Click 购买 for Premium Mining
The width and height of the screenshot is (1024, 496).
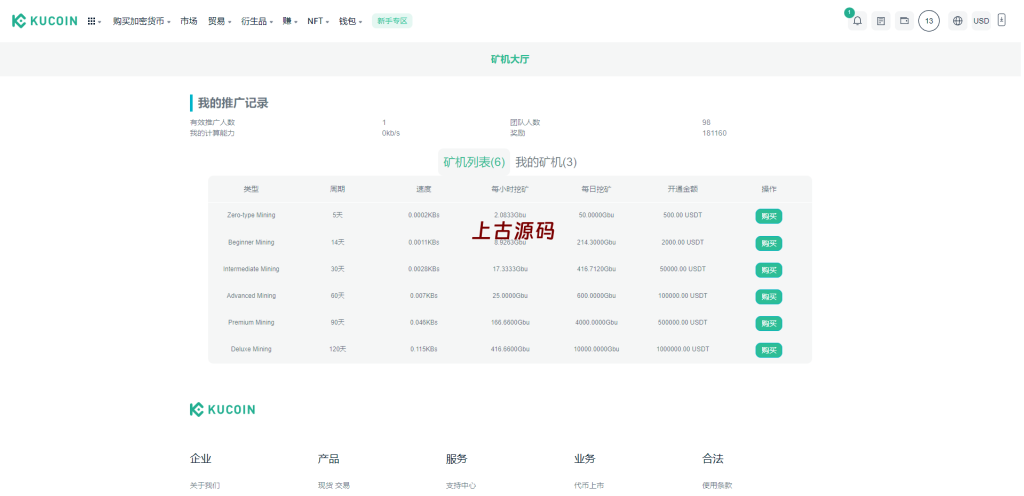(769, 323)
